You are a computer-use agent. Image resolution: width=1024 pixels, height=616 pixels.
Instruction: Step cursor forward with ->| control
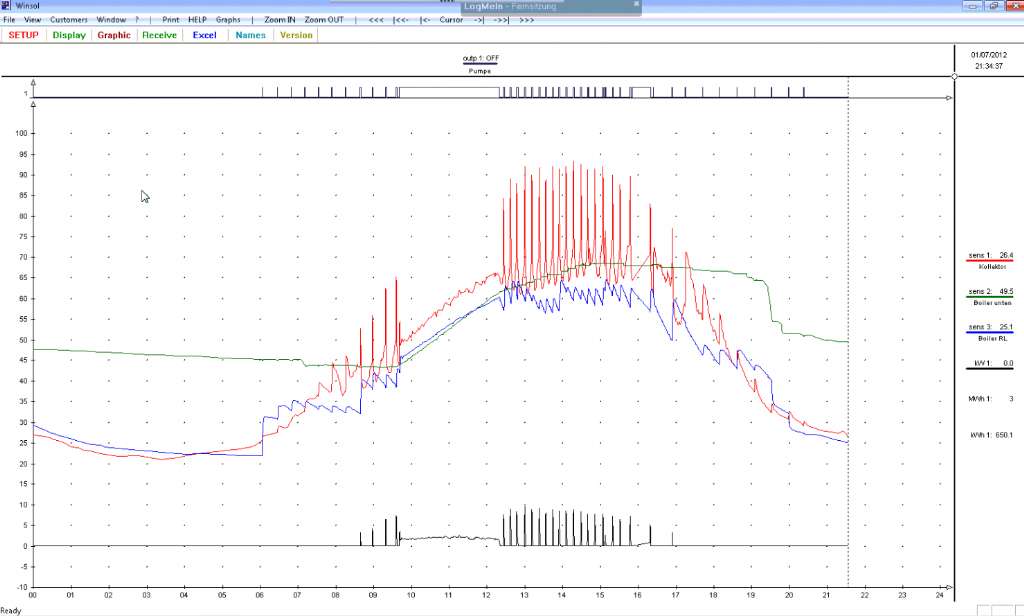click(479, 20)
